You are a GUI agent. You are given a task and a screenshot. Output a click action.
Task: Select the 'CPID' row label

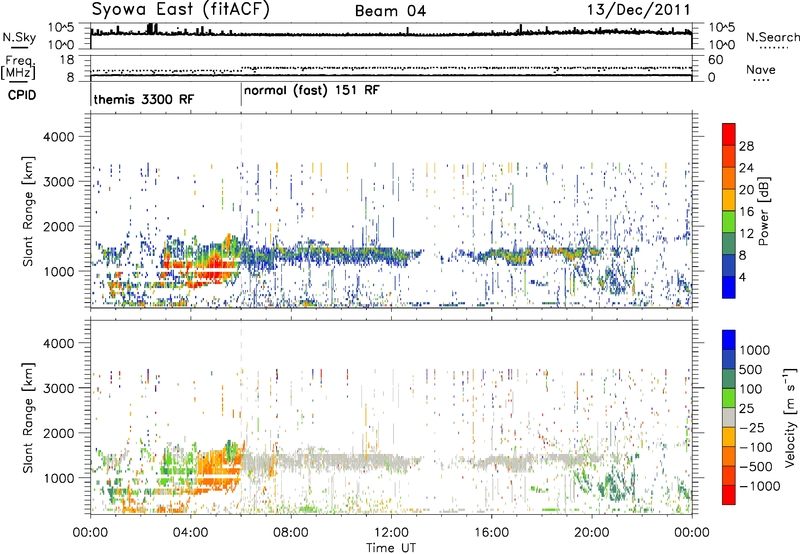tap(21, 95)
